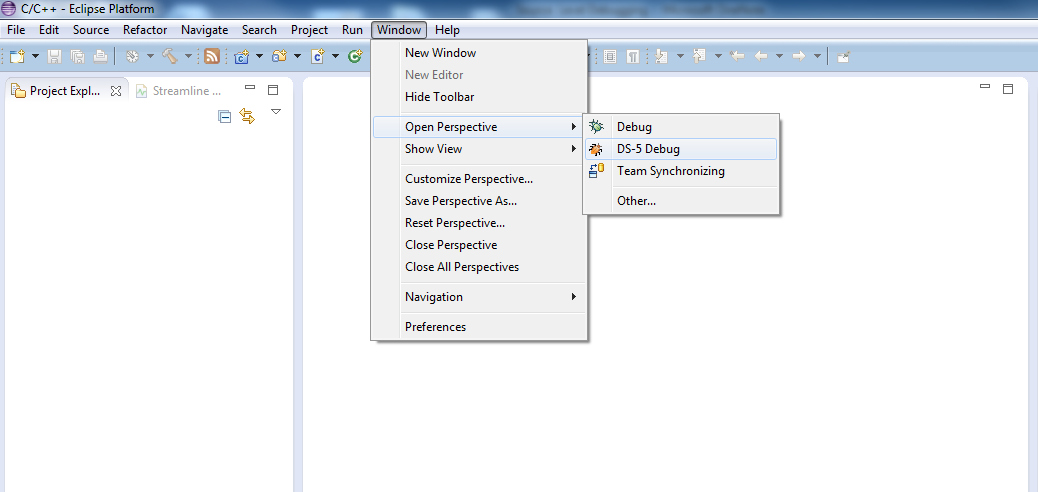The width and height of the screenshot is (1038, 492).
Task: Open the File menu
Action: [x=16, y=30]
